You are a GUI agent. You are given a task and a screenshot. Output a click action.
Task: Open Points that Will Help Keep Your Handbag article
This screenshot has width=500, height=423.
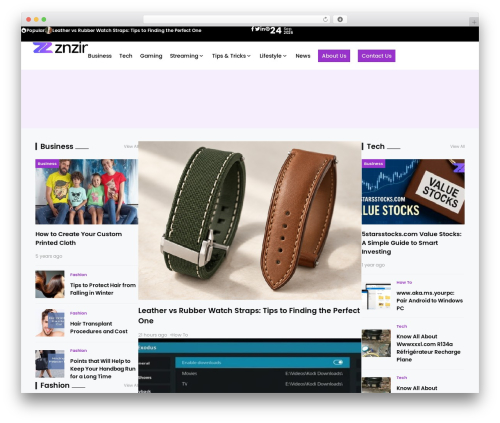(103, 369)
